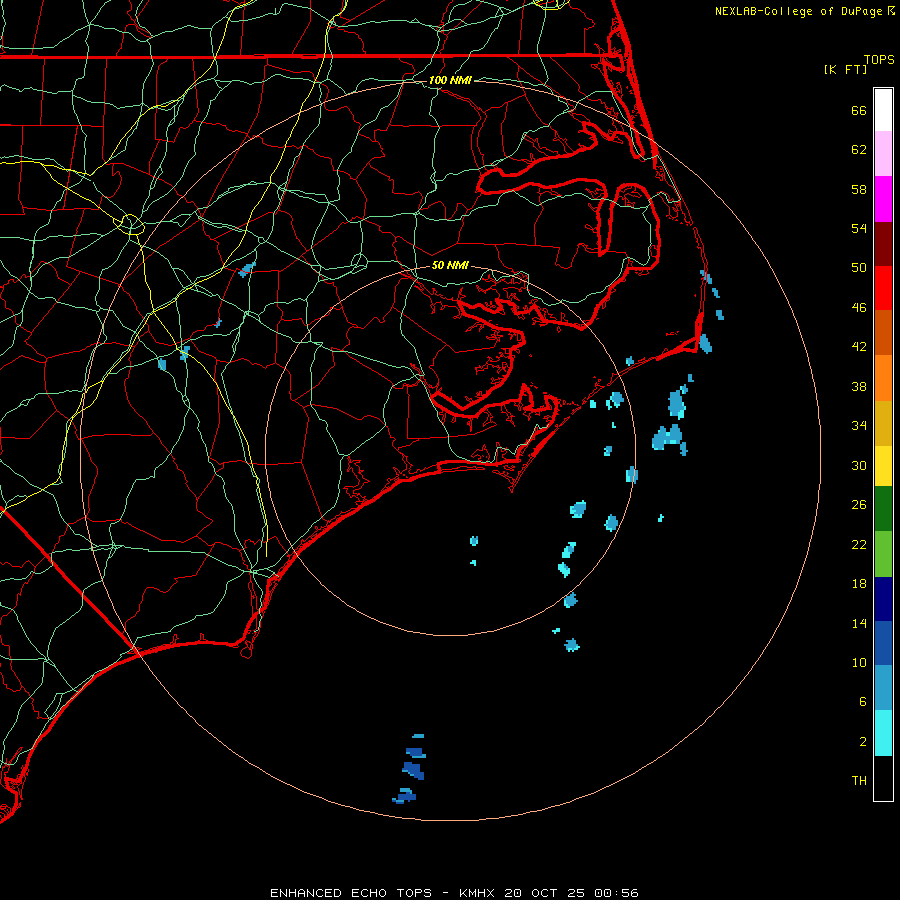
Task: Click the '18' legend value
Action: click(859, 584)
